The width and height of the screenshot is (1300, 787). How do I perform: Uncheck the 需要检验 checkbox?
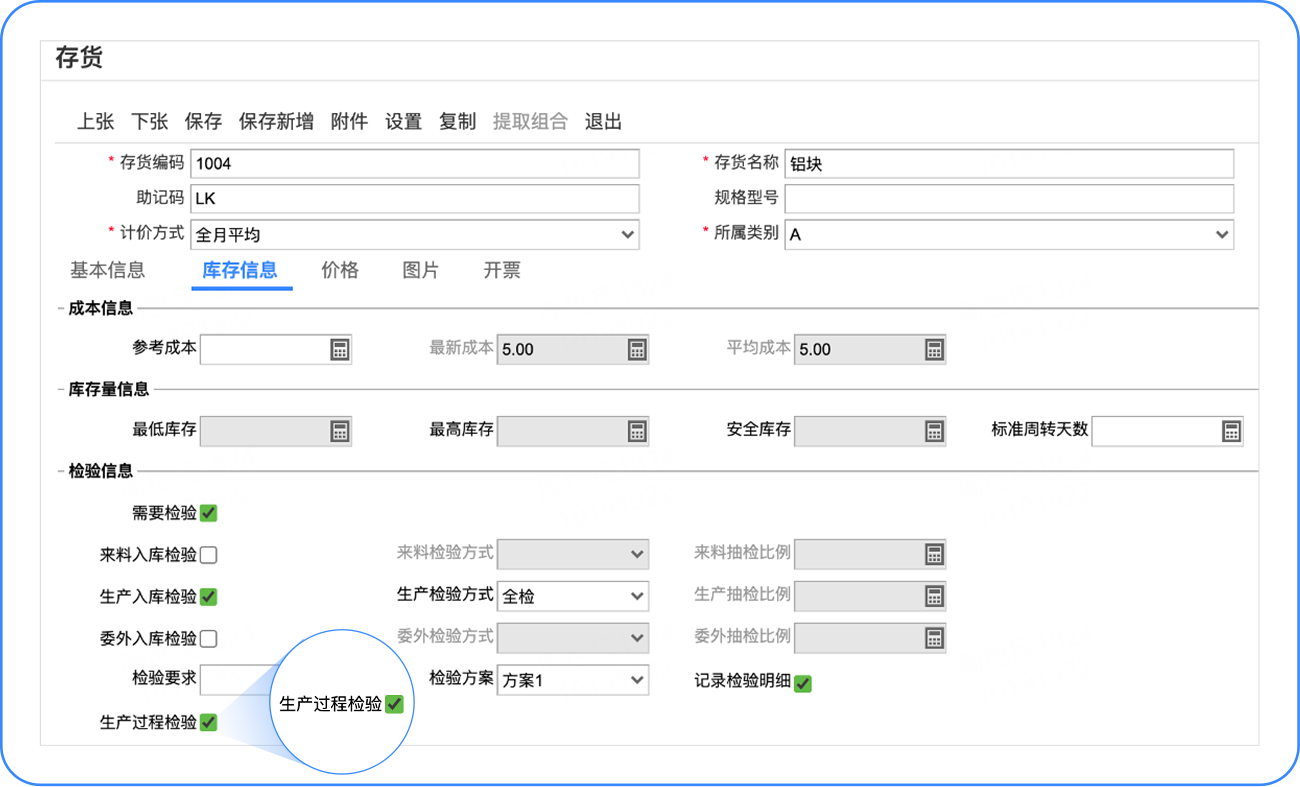208,513
